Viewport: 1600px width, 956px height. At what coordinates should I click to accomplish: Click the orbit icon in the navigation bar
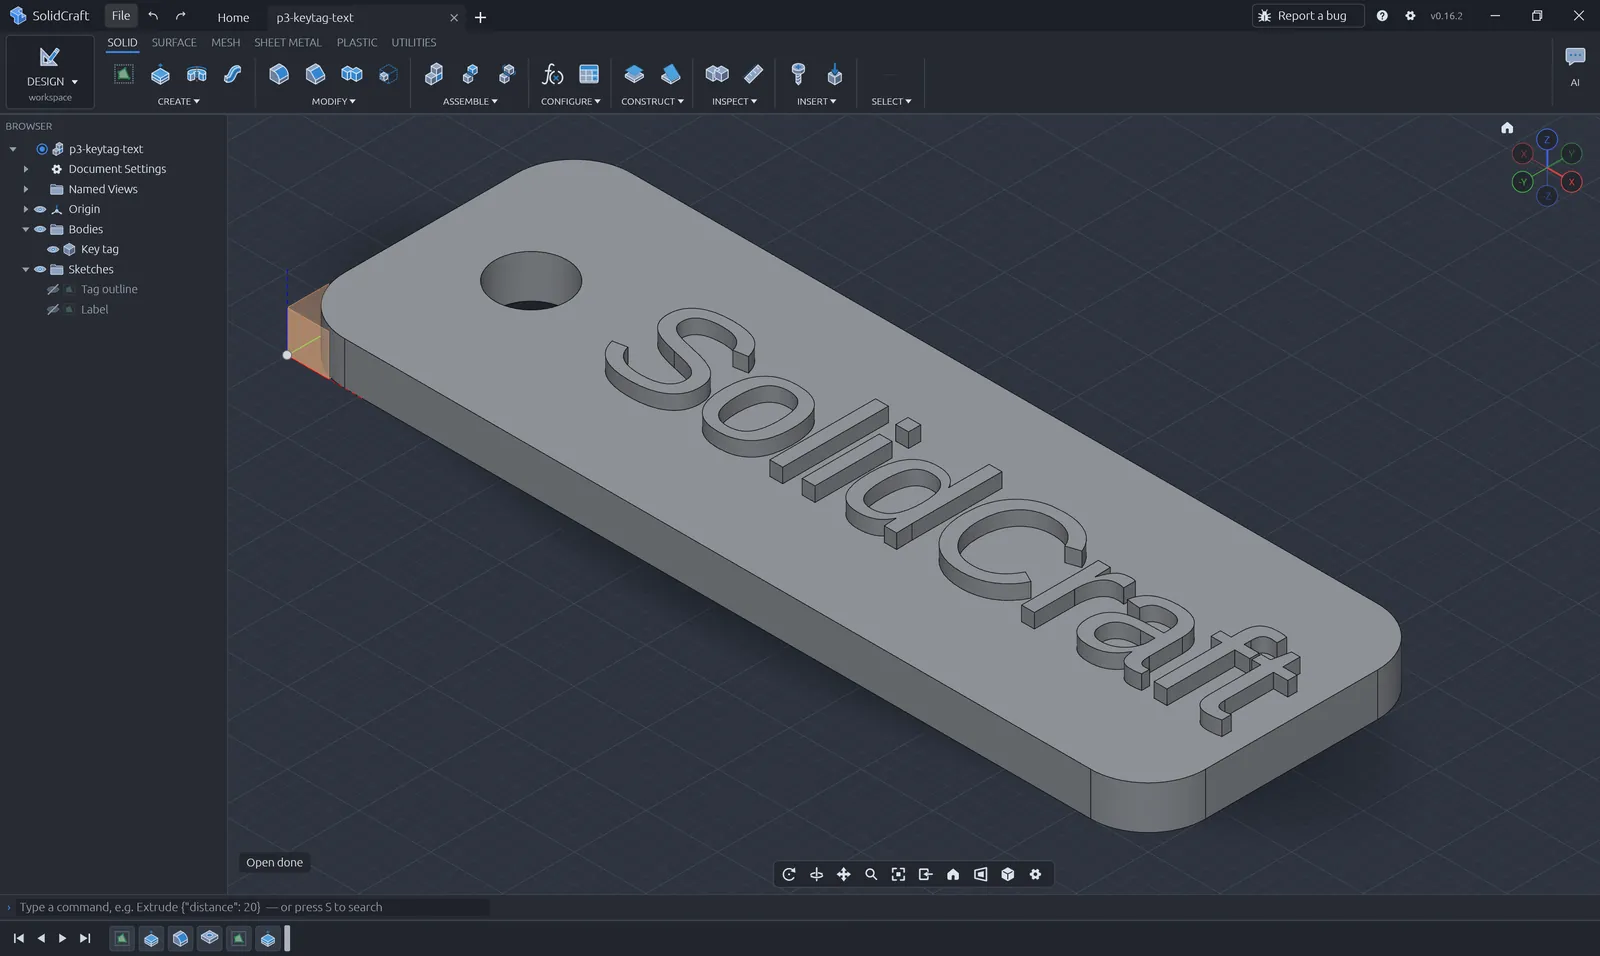pyautogui.click(x=816, y=874)
